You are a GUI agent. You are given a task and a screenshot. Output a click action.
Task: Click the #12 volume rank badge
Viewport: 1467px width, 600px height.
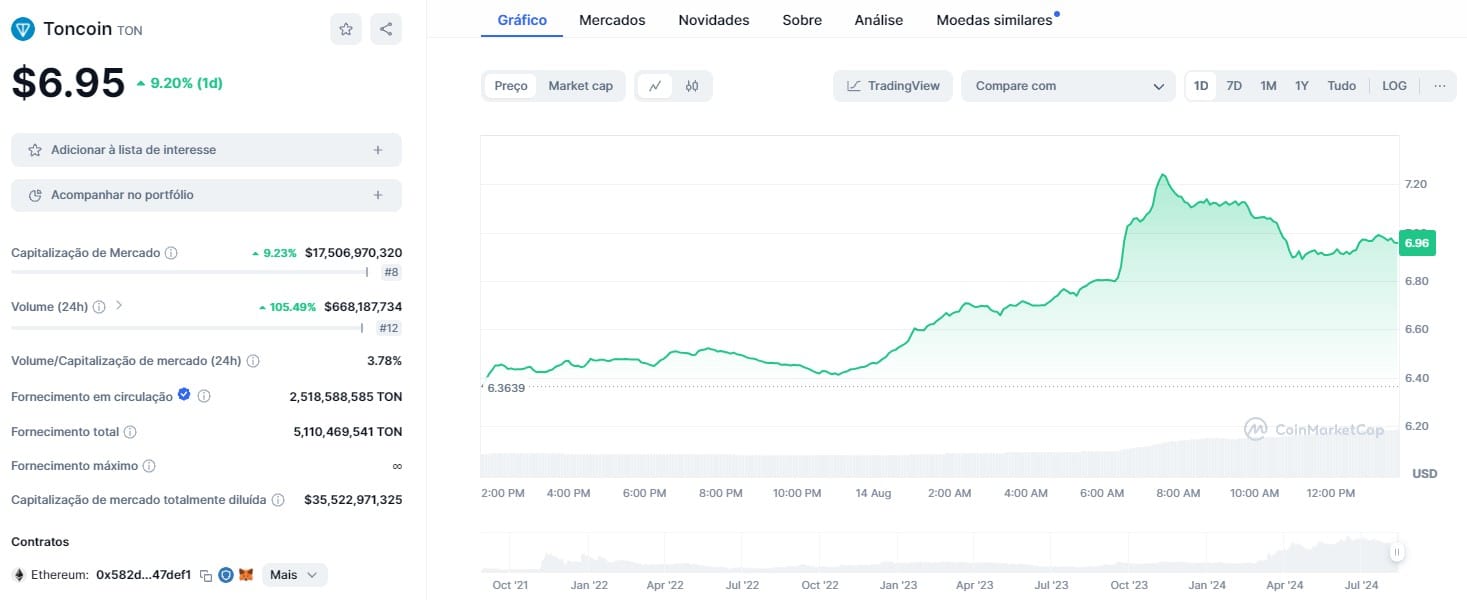click(388, 328)
